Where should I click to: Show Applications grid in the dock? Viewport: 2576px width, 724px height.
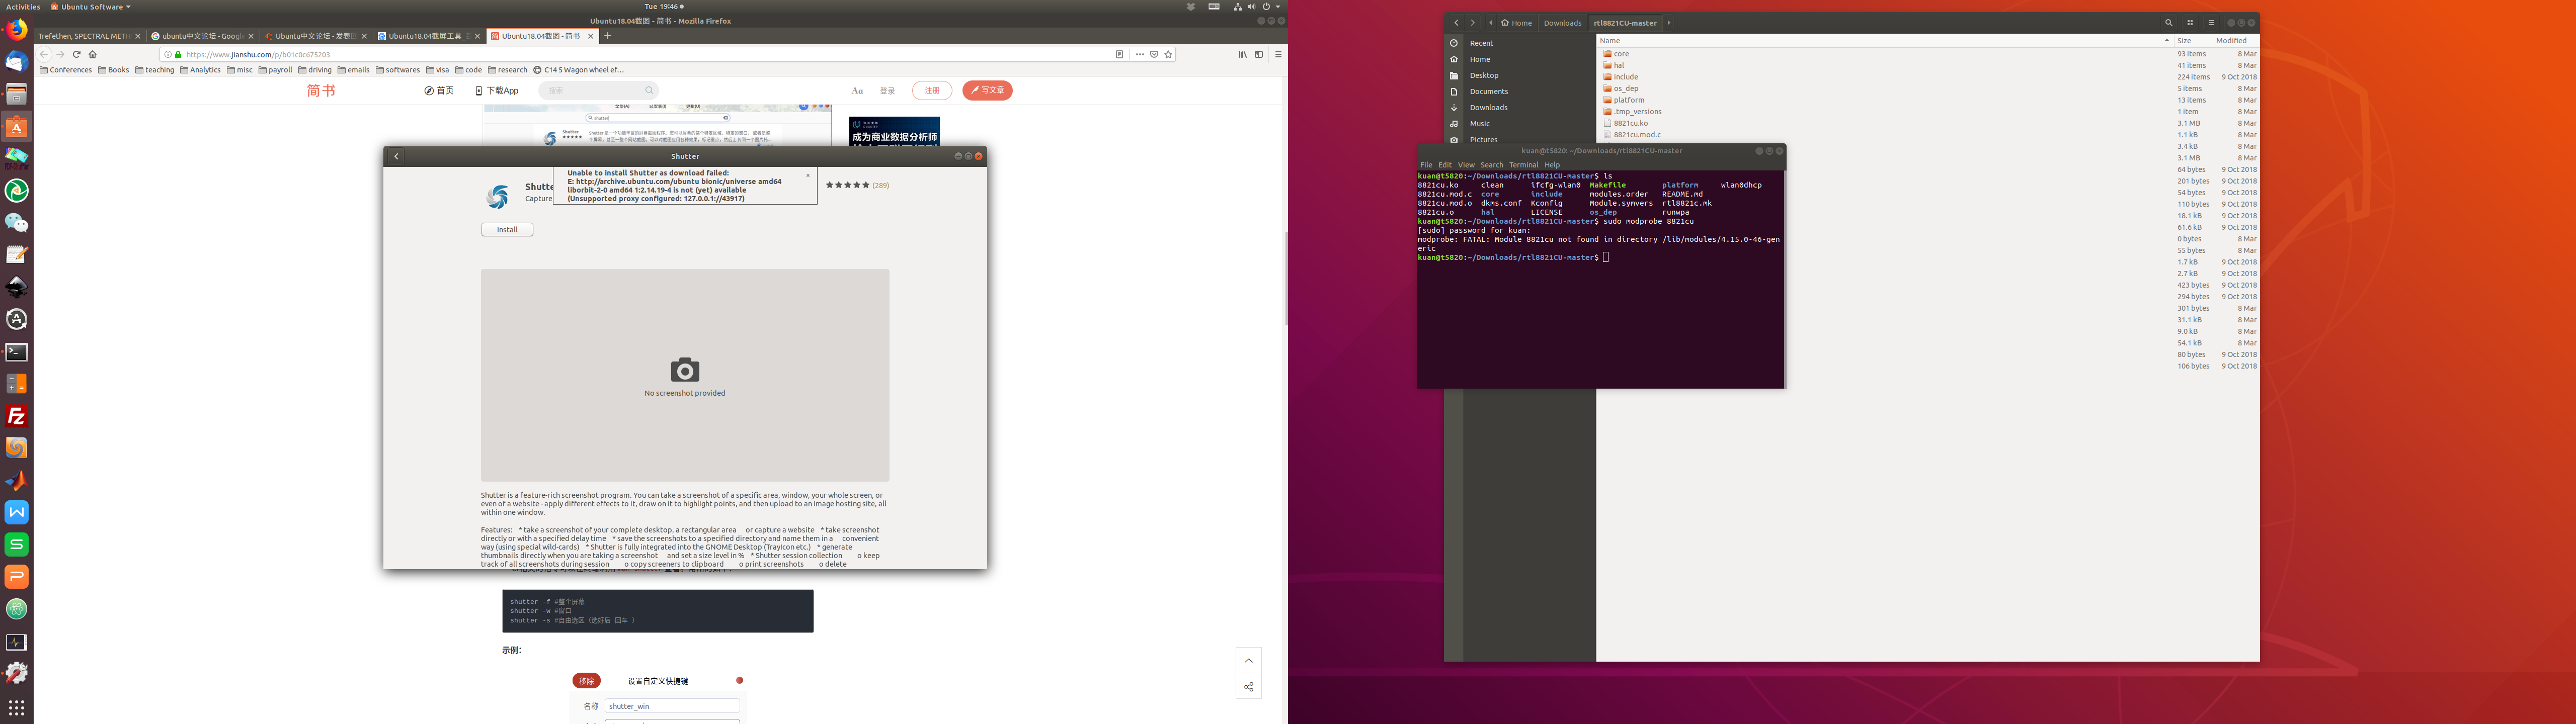point(16,707)
